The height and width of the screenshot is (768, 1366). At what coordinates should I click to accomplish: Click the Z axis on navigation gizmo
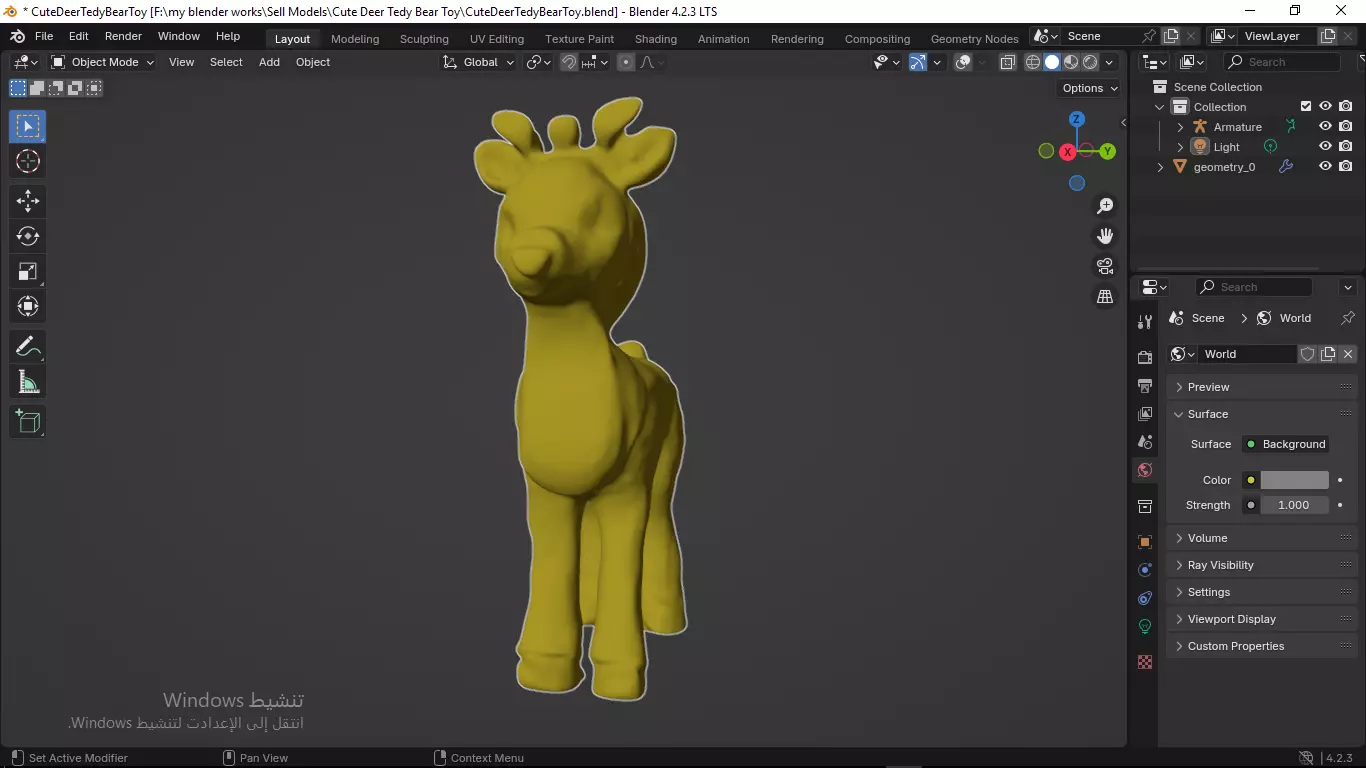pyautogui.click(x=1077, y=119)
